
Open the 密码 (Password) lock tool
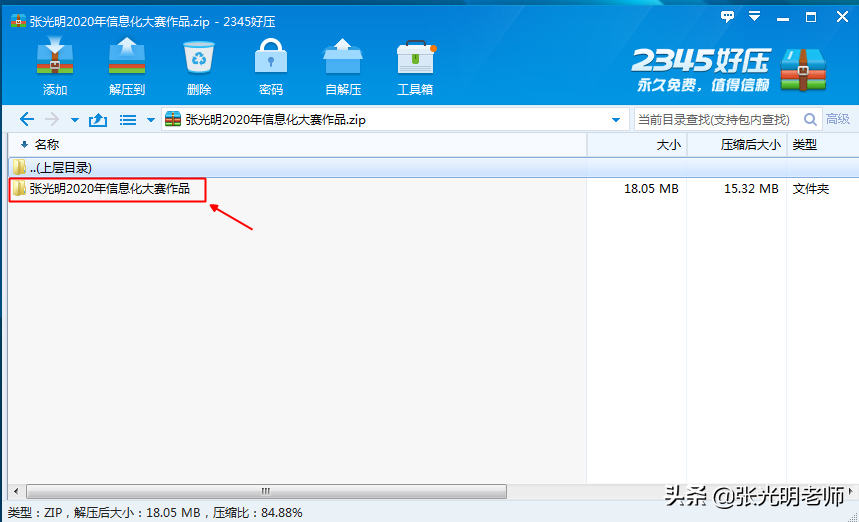(x=271, y=56)
